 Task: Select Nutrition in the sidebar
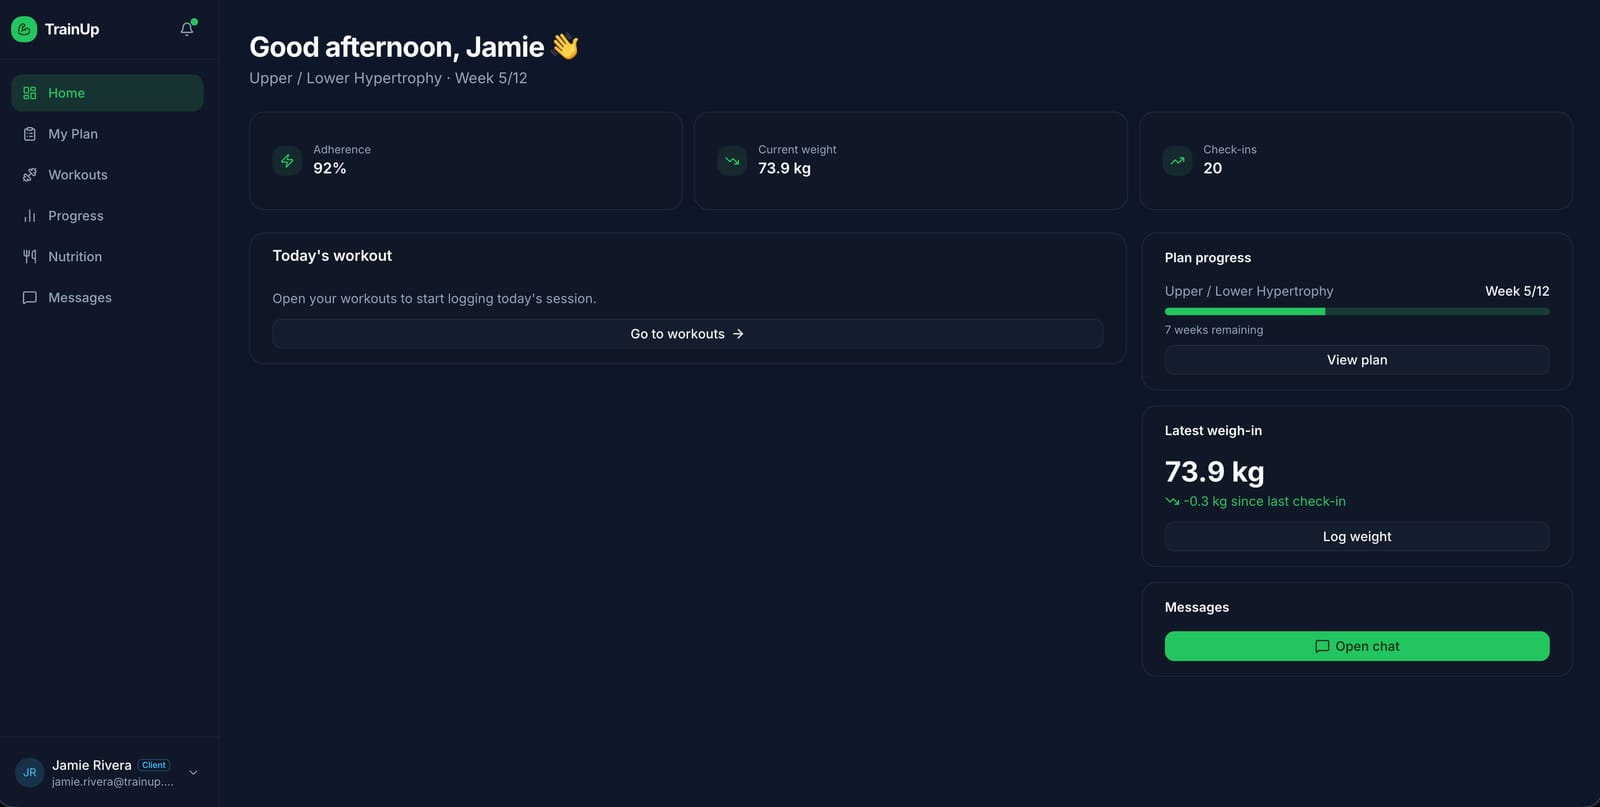pos(107,257)
